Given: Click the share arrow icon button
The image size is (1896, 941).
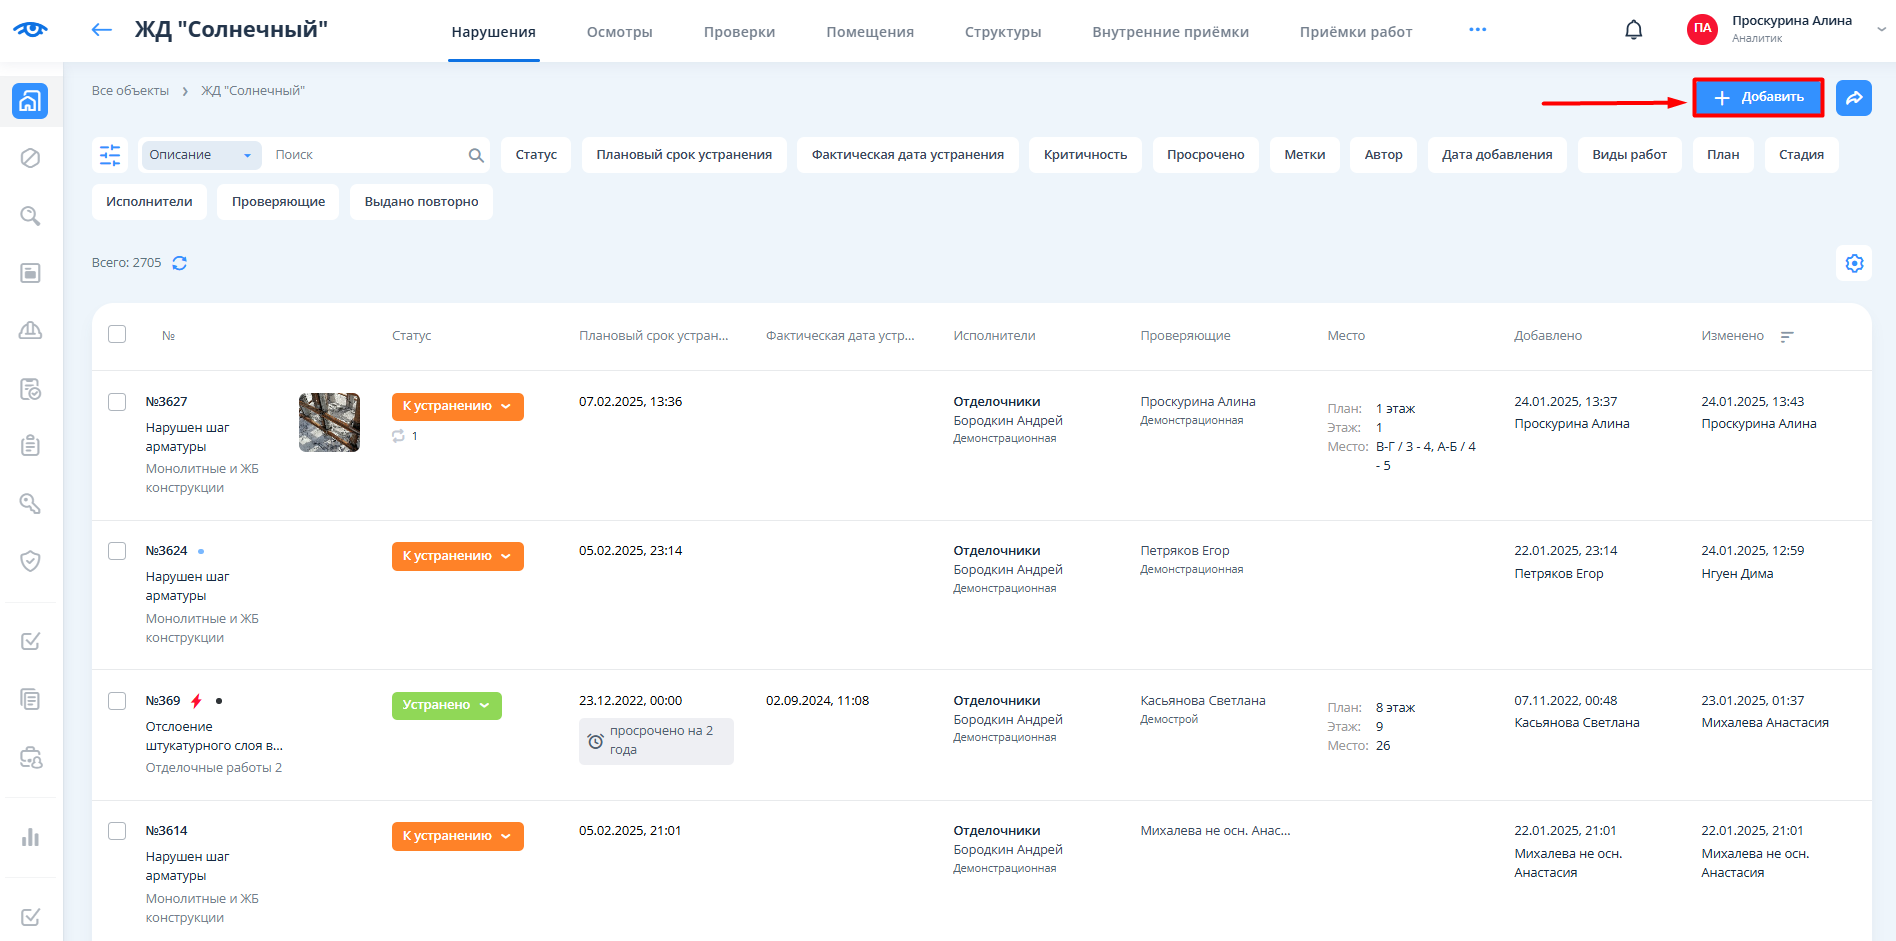Looking at the screenshot, I should [x=1853, y=98].
